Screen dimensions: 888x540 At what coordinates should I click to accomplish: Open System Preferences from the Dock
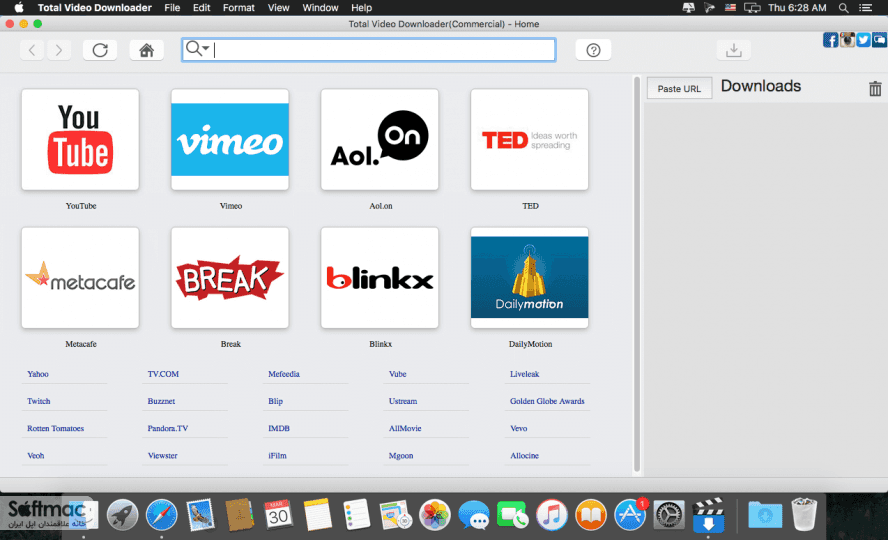669,515
